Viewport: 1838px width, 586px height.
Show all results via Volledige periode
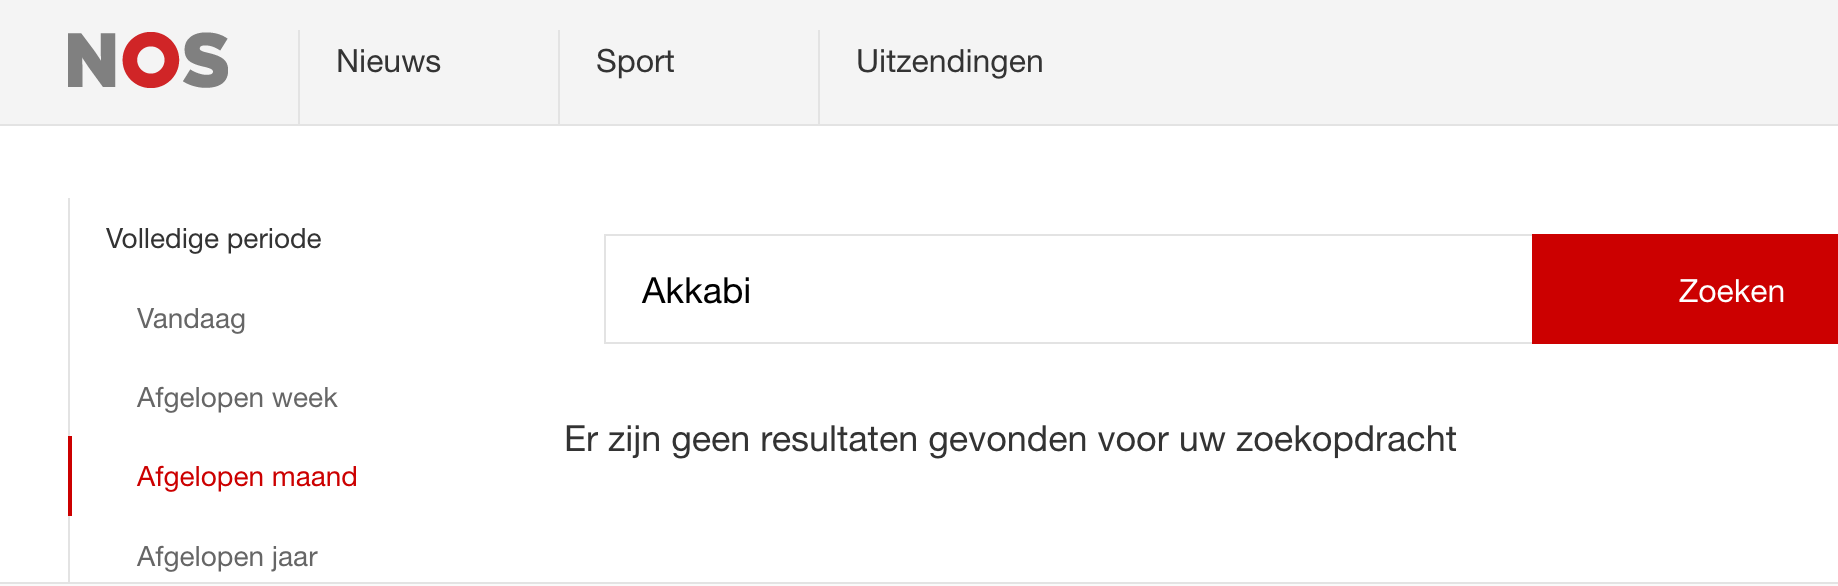[x=213, y=239]
